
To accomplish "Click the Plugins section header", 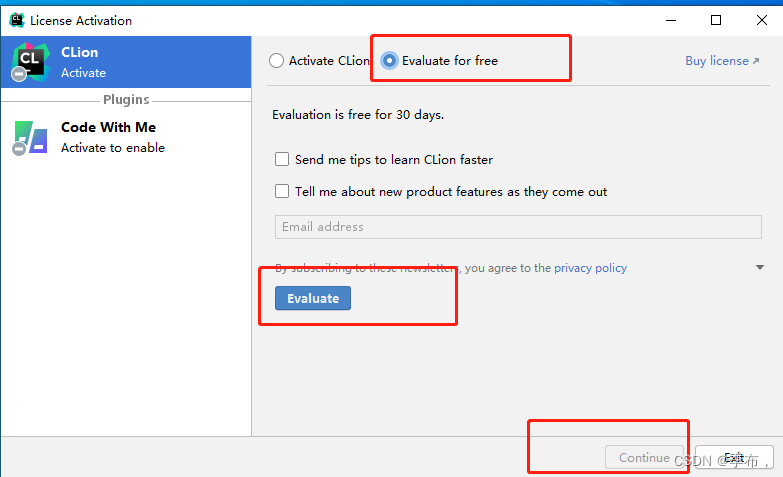I will click(126, 99).
